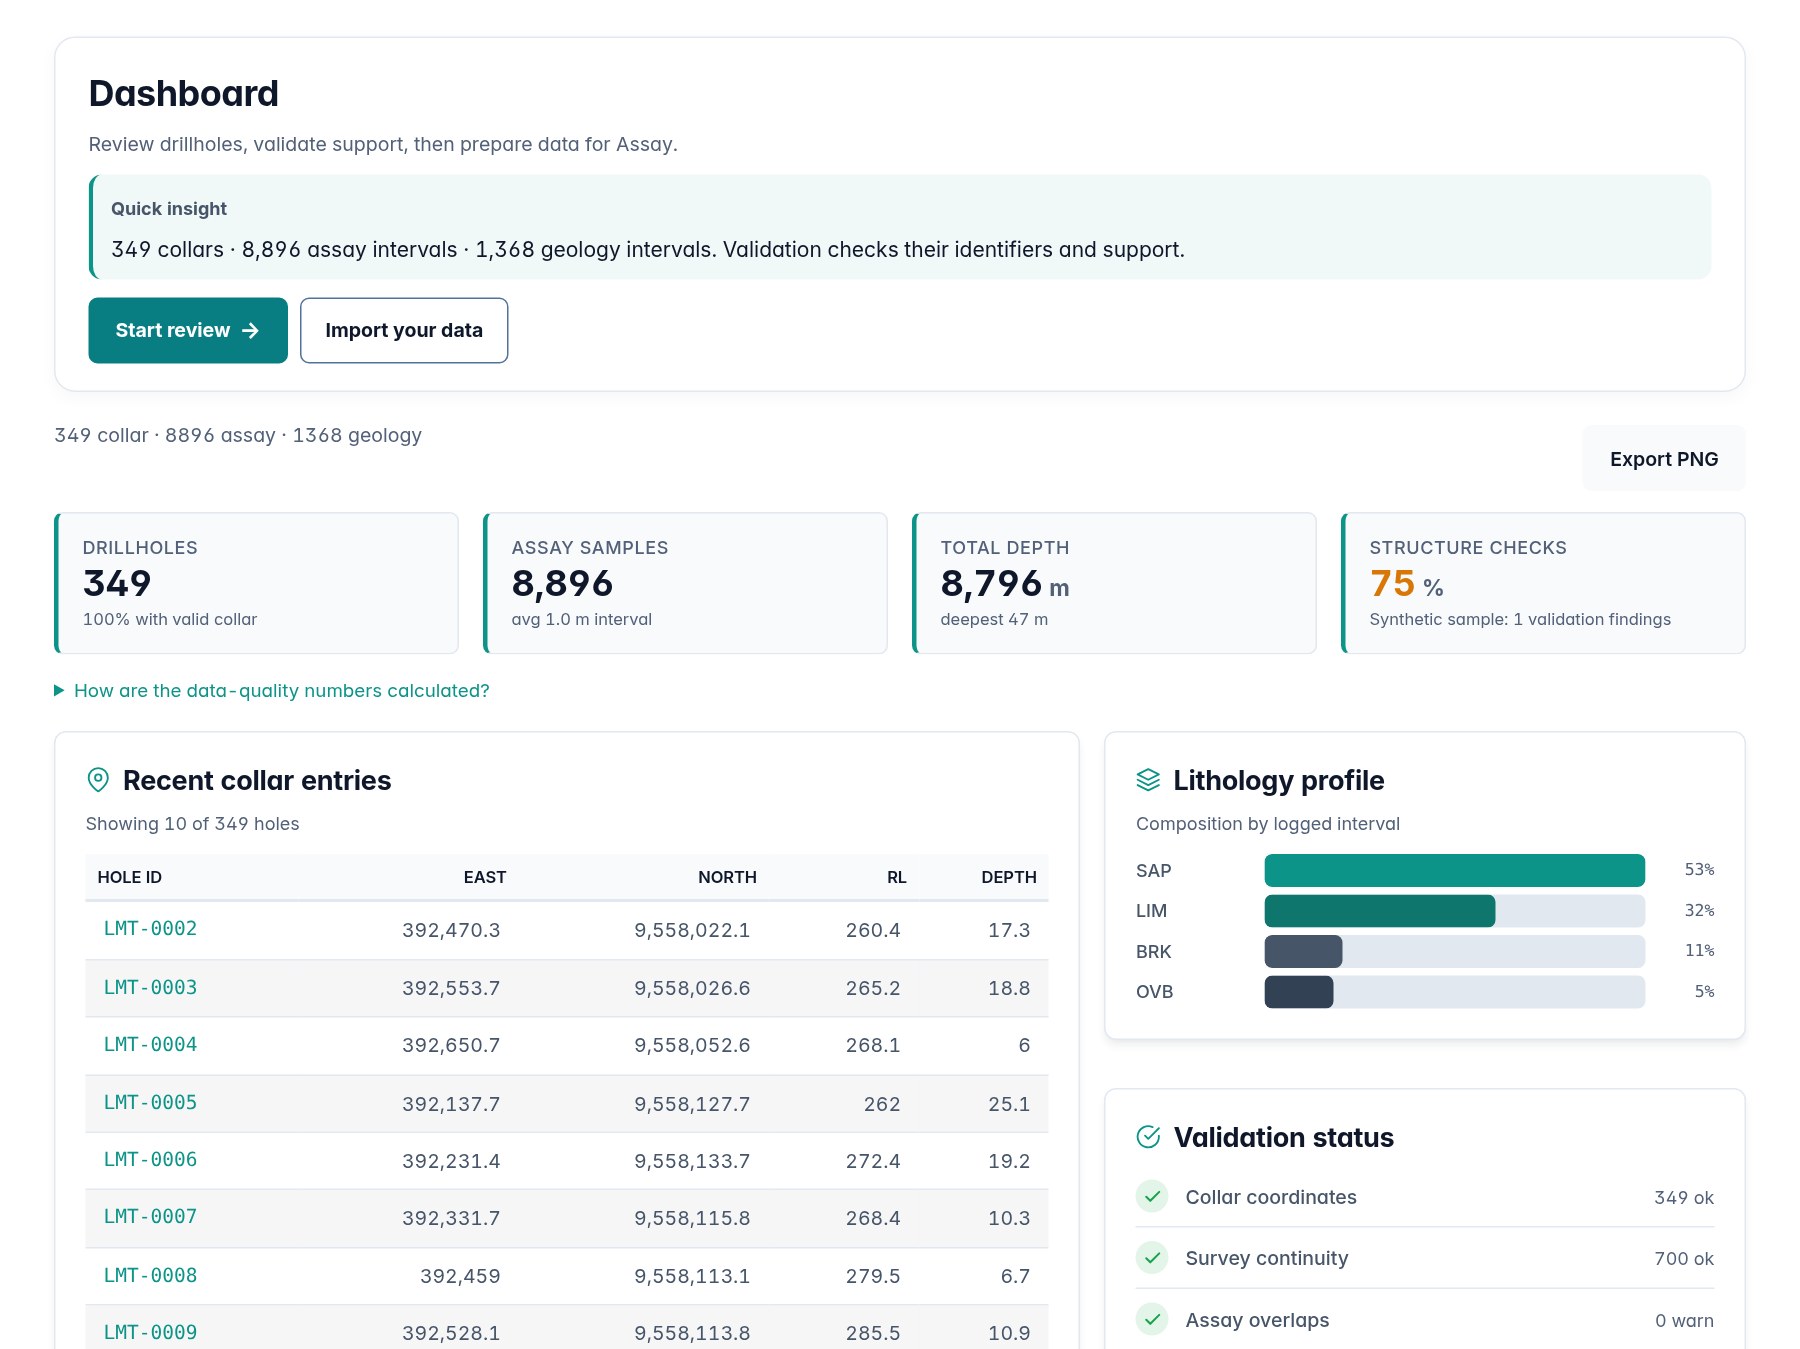Click the NORTH column header
Viewport: 1800px width, 1349px height.
point(727,877)
